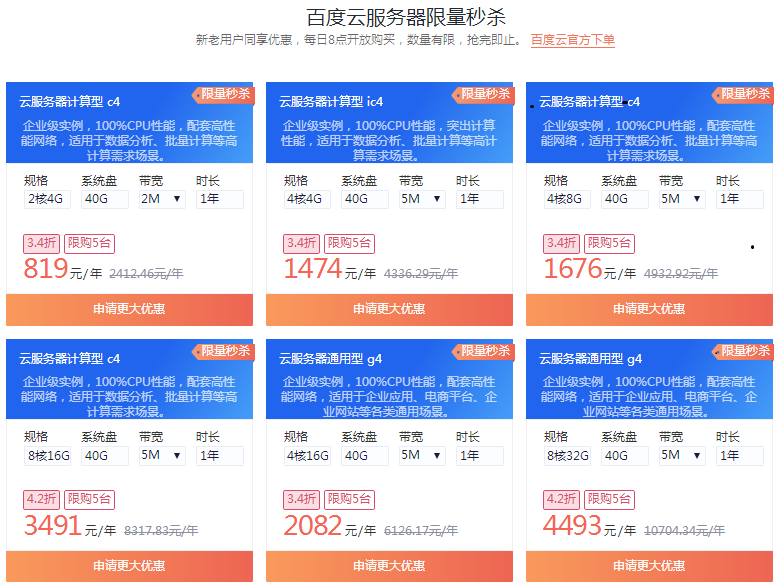Image resolution: width=781 pixels, height=588 pixels.
Task: Click the 限购5台 badge above 1676元
Action: click(x=609, y=243)
